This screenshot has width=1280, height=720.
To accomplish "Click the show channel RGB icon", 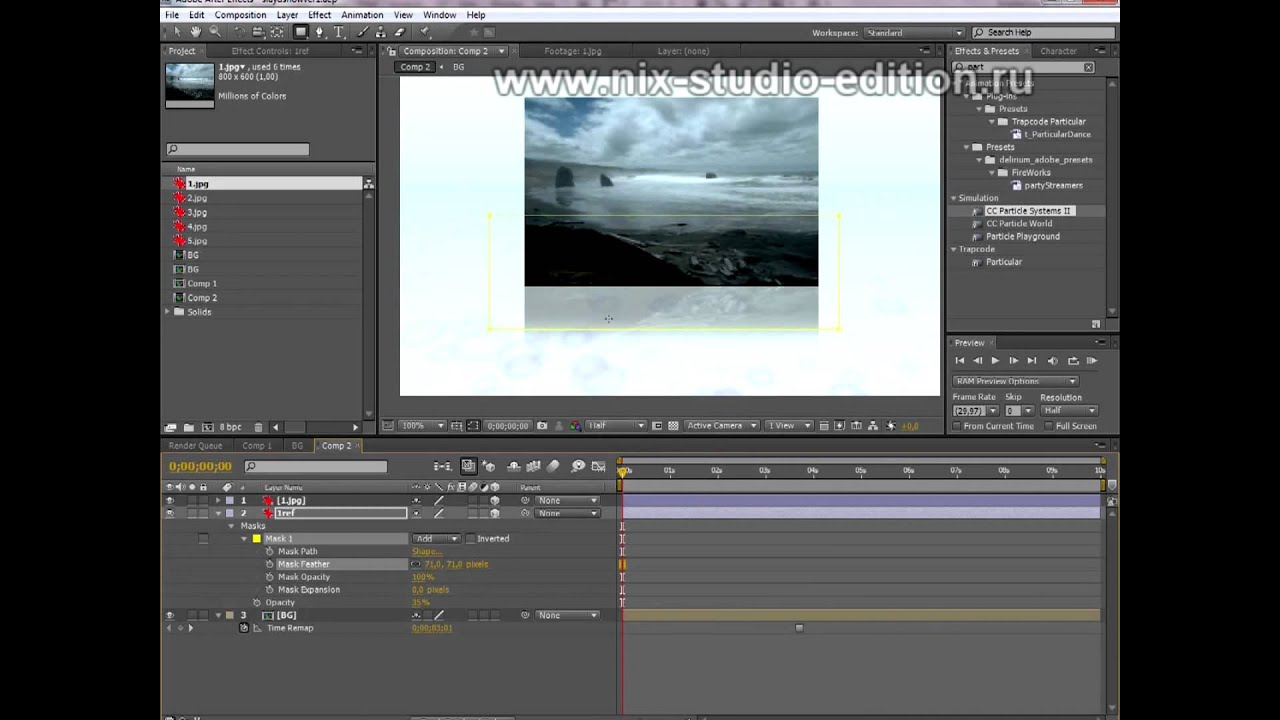I will [x=575, y=426].
